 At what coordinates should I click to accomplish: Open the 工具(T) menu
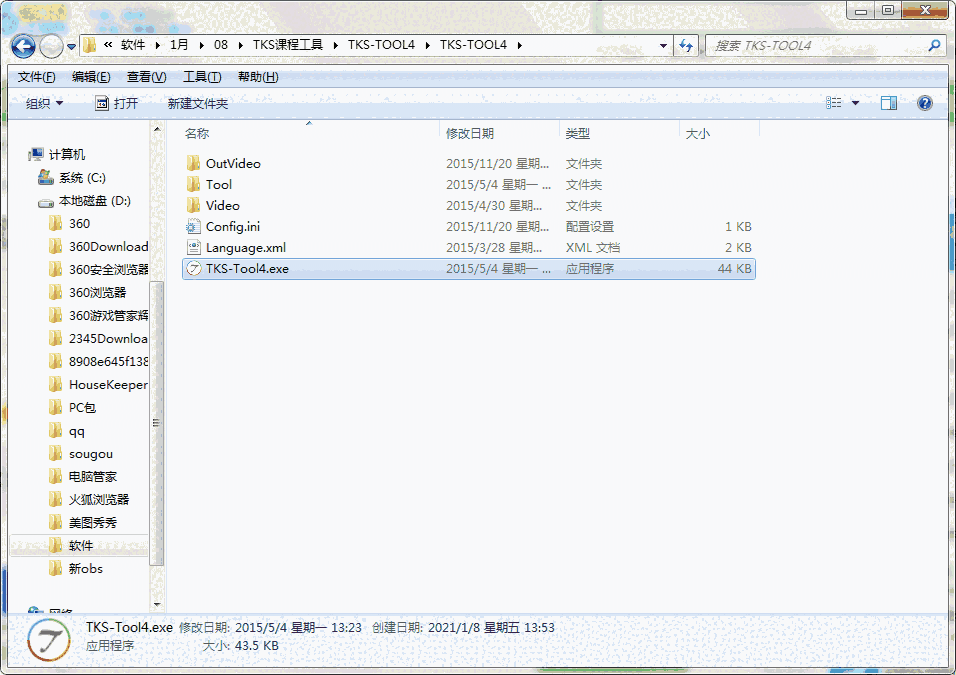pos(202,77)
